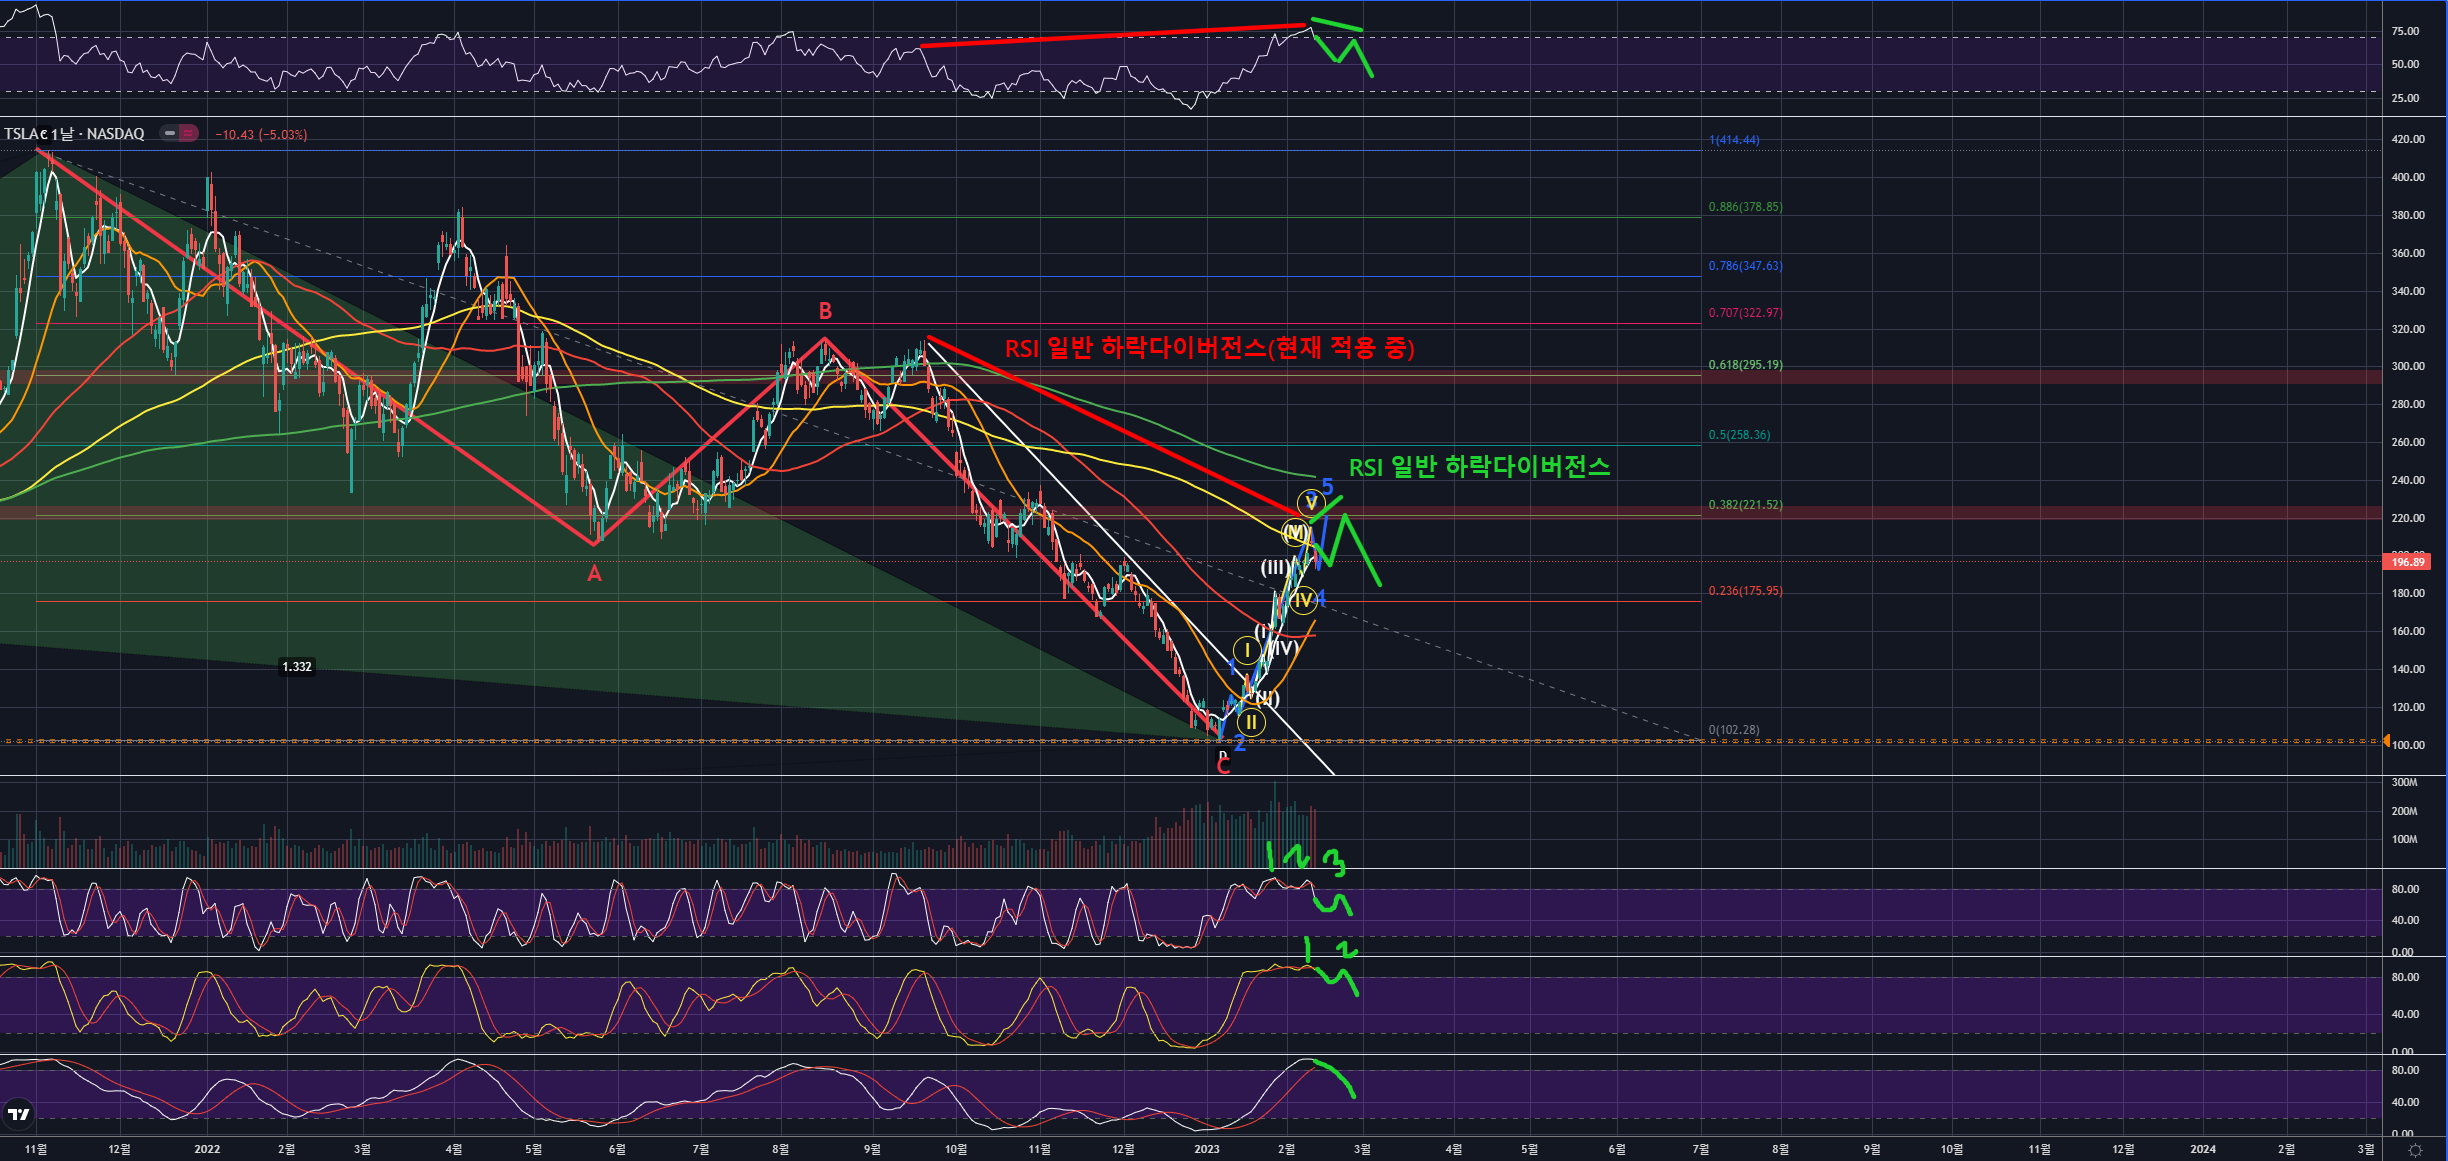
Task: Select red RSI divergence text annotation
Action: pyautogui.click(x=1209, y=348)
